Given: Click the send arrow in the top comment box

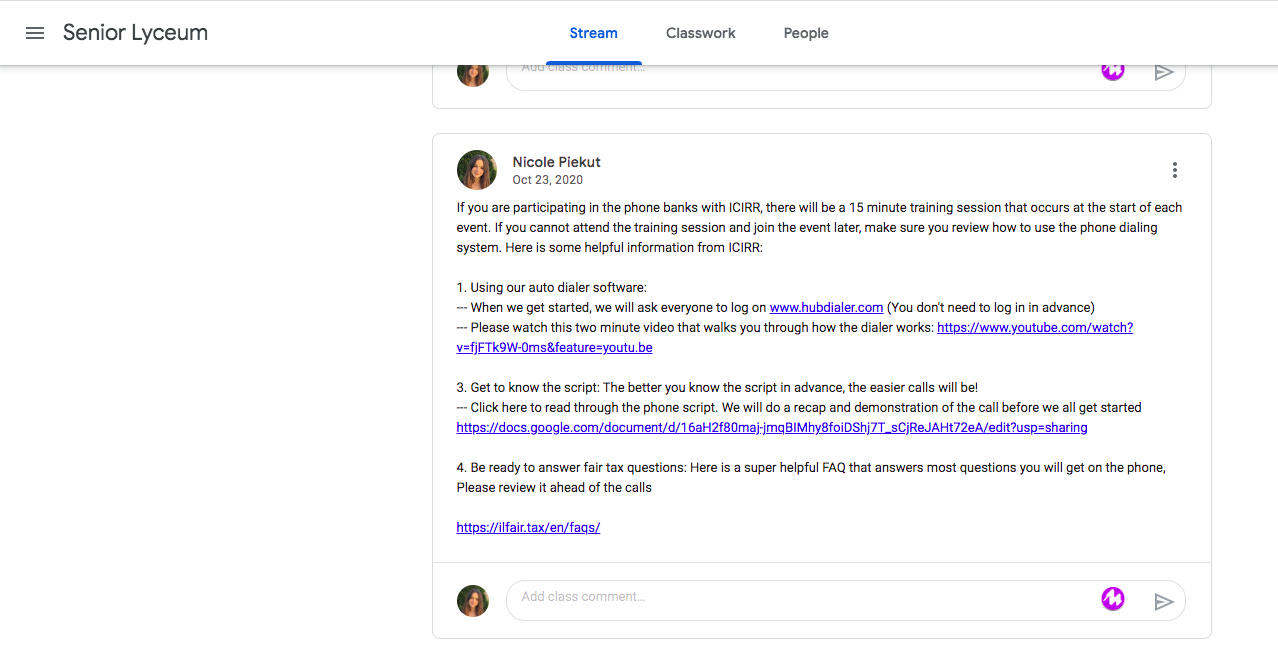Looking at the screenshot, I should coord(1163,73).
